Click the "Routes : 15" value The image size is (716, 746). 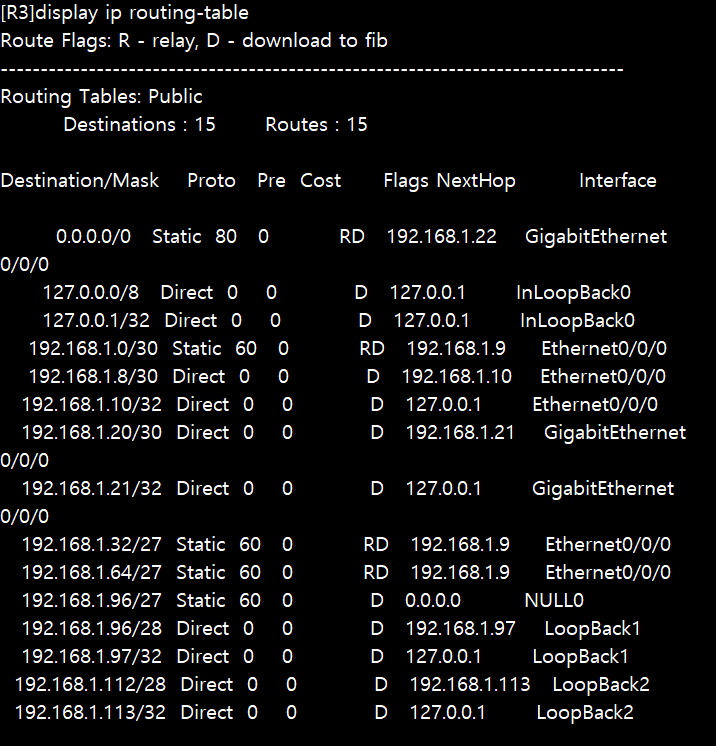(316, 125)
